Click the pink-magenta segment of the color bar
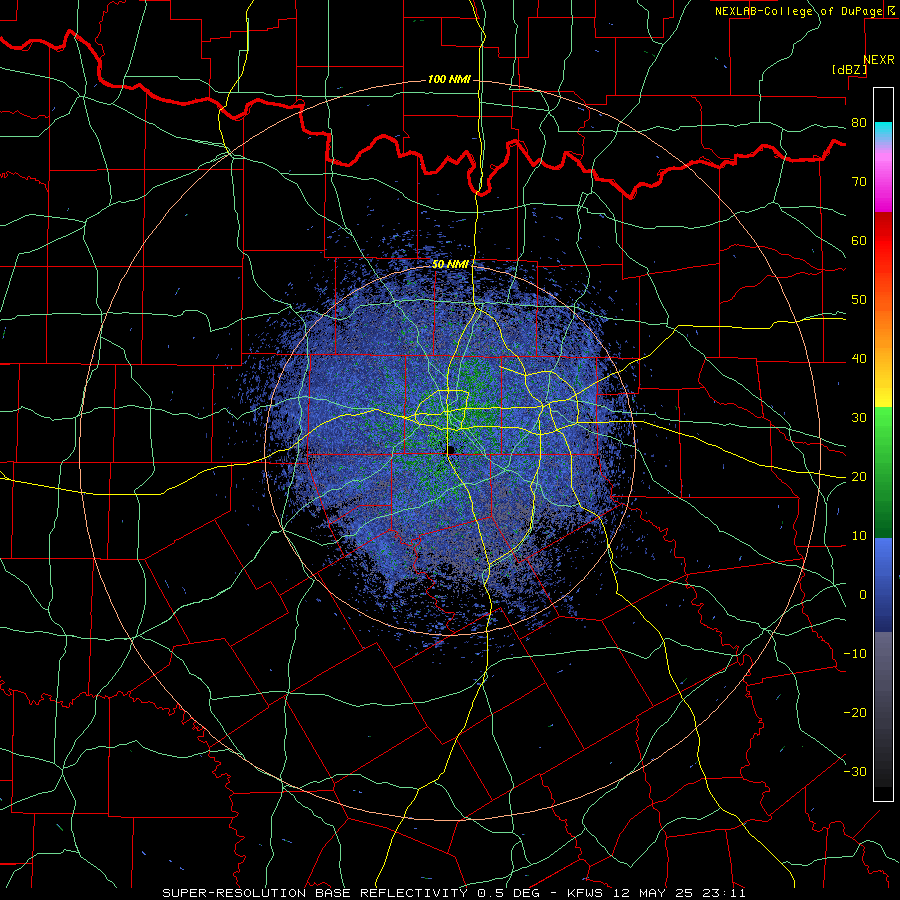This screenshot has height=900, width=900. pyautogui.click(x=883, y=178)
